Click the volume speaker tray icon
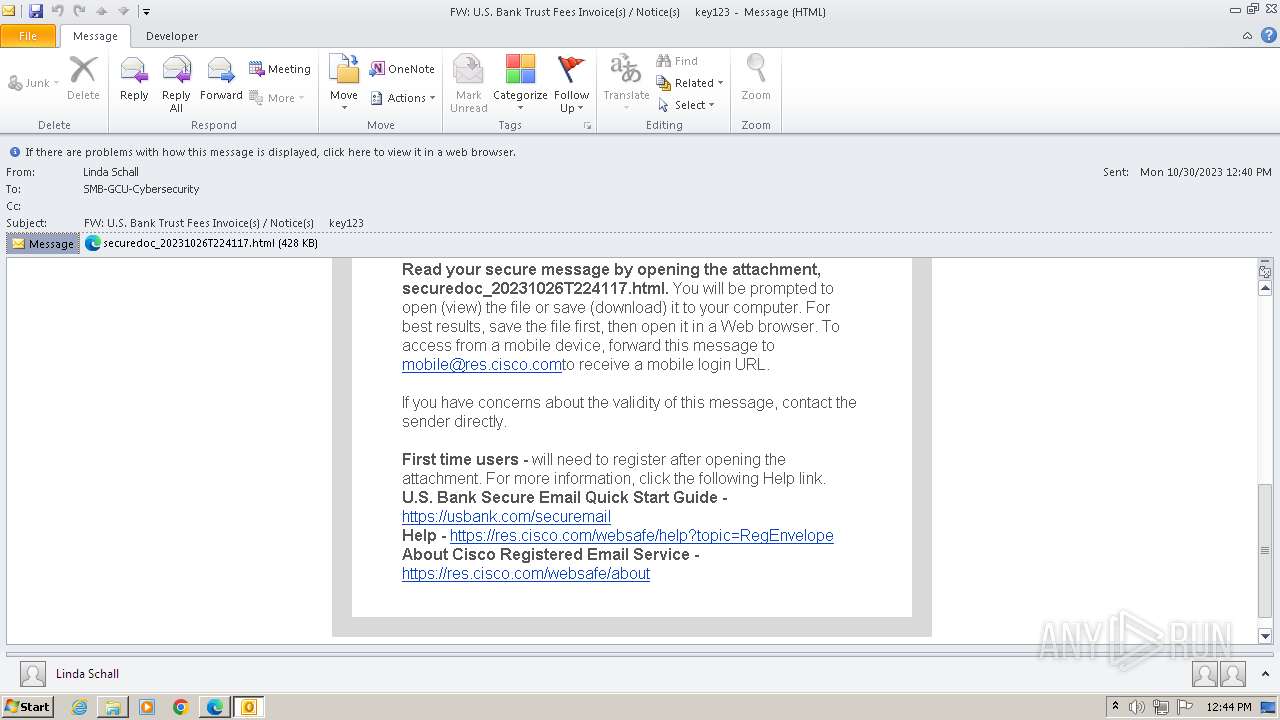This screenshot has height=720, width=1280. point(1138,707)
